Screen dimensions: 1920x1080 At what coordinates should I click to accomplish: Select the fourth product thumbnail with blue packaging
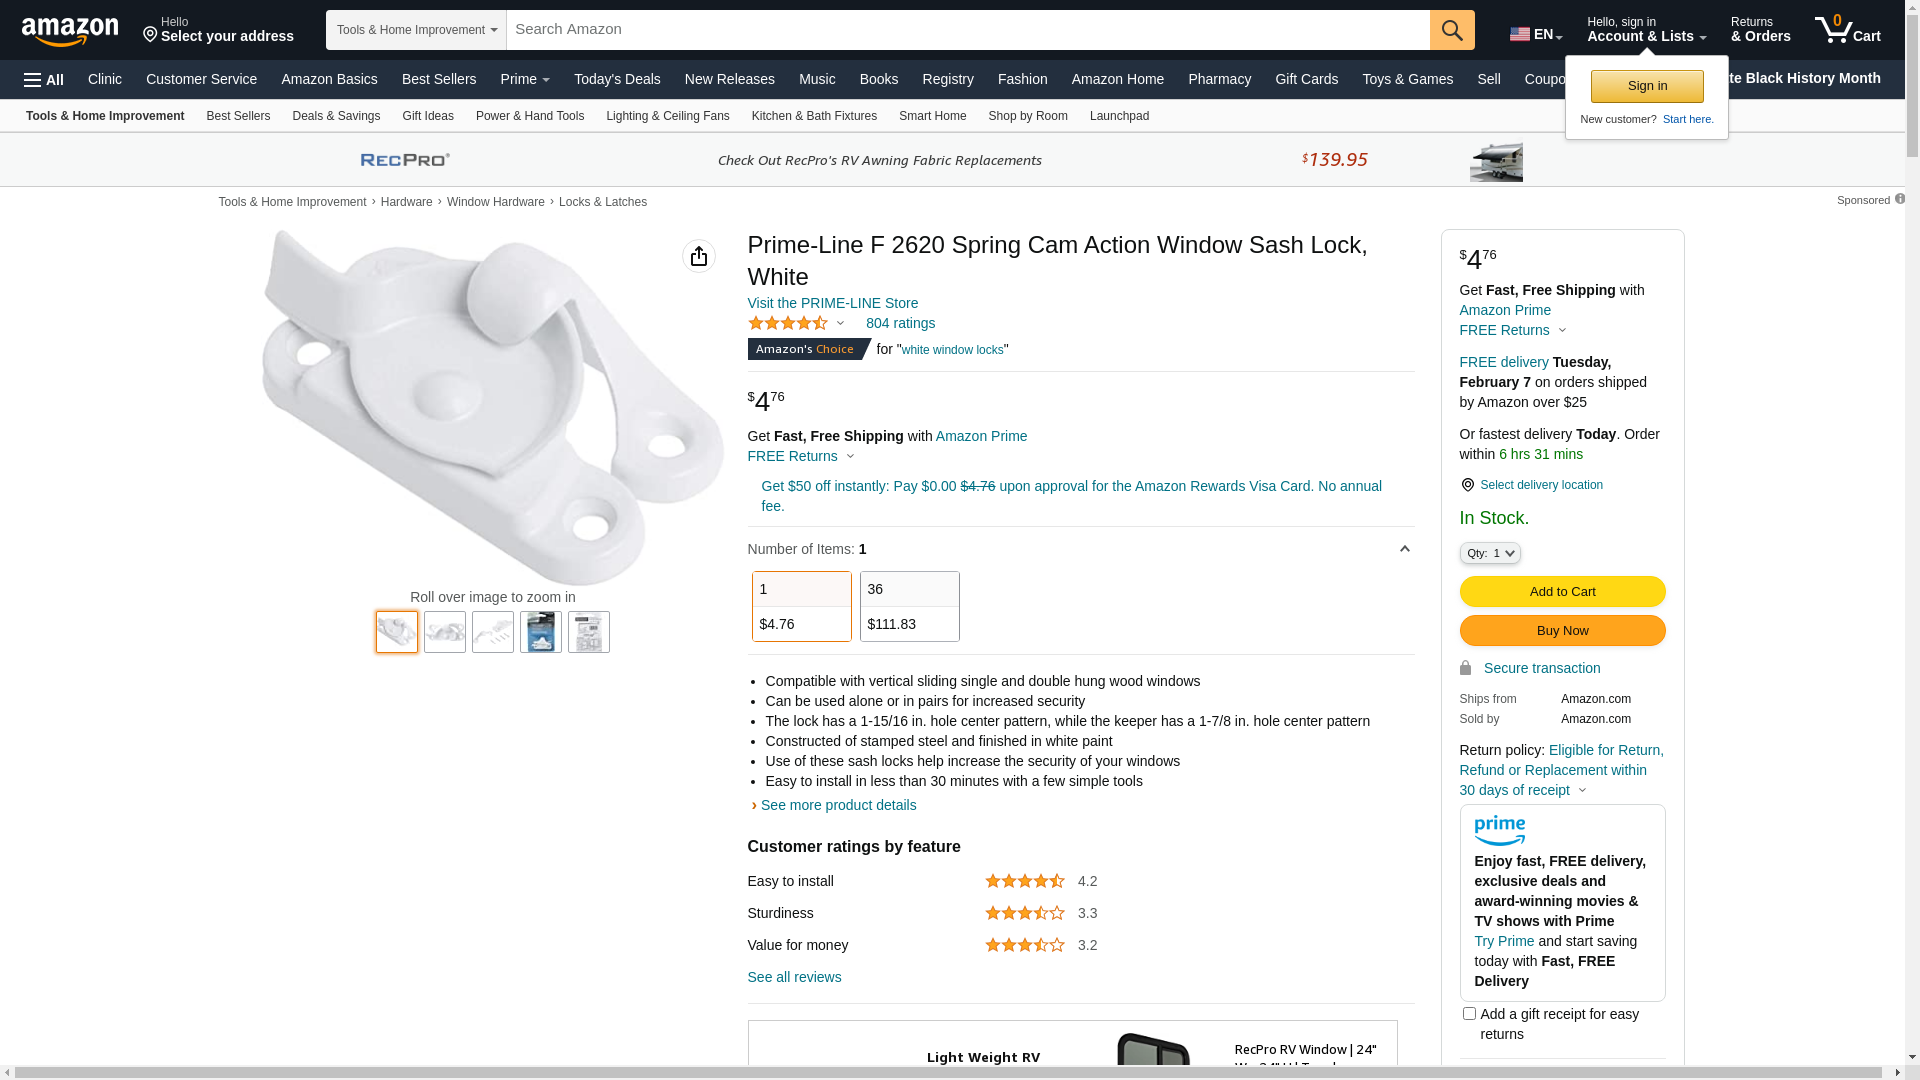[541, 632]
